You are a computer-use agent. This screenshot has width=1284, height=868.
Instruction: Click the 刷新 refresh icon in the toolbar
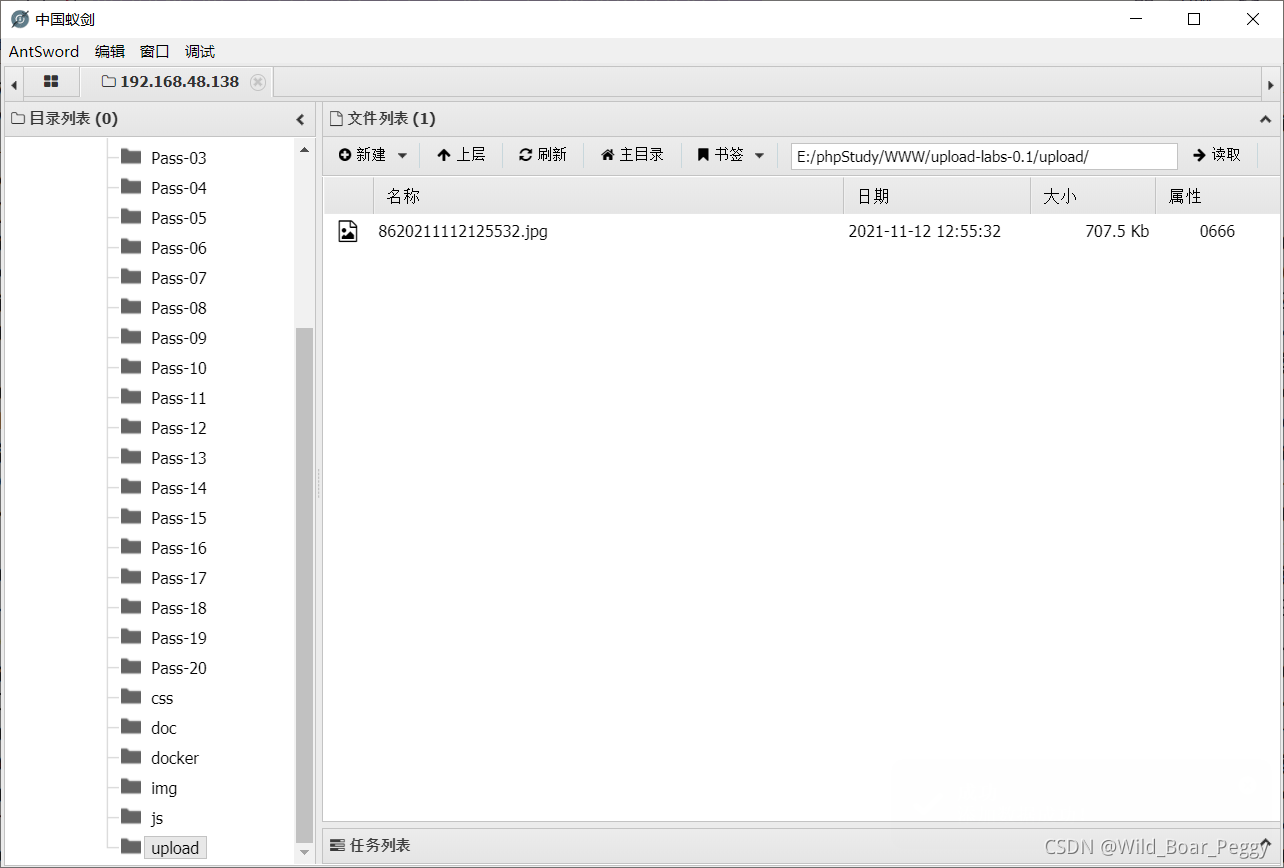[x=524, y=154]
